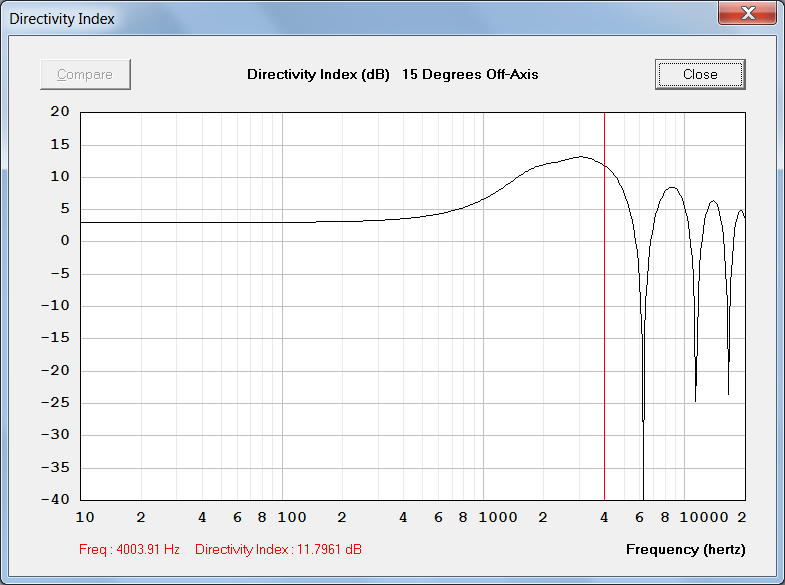Click the 100 label on frequency axis
The image size is (785, 585).
click(292, 517)
